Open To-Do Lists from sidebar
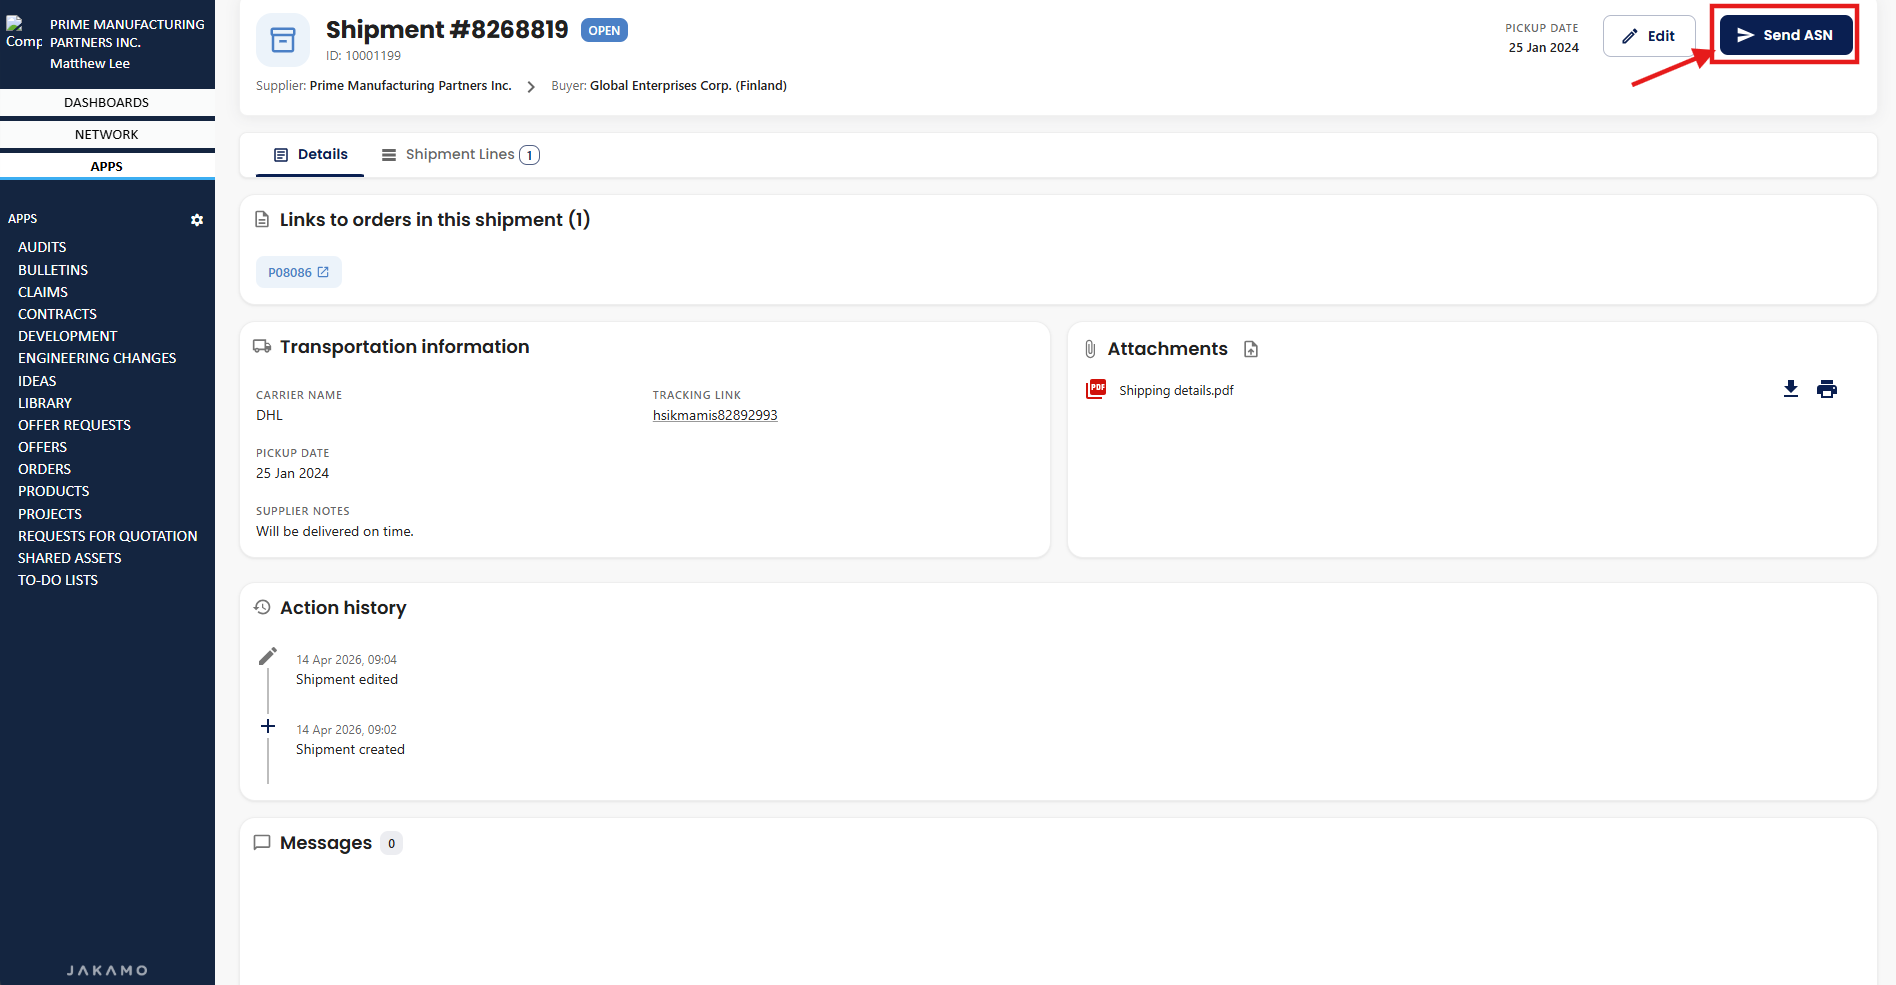This screenshot has height=985, width=1896. click(x=58, y=580)
